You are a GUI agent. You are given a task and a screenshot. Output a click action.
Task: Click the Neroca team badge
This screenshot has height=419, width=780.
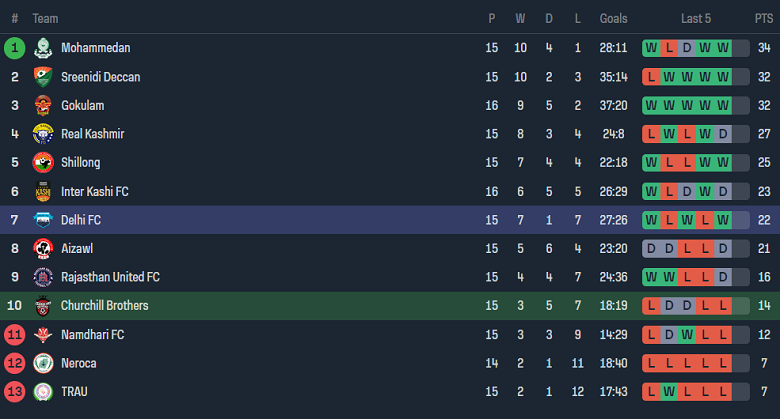click(43, 363)
